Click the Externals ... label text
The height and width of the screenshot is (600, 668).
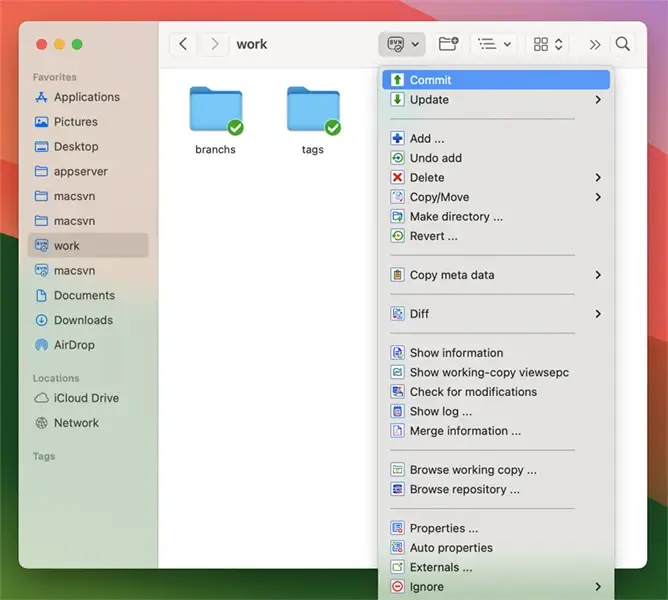click(441, 567)
